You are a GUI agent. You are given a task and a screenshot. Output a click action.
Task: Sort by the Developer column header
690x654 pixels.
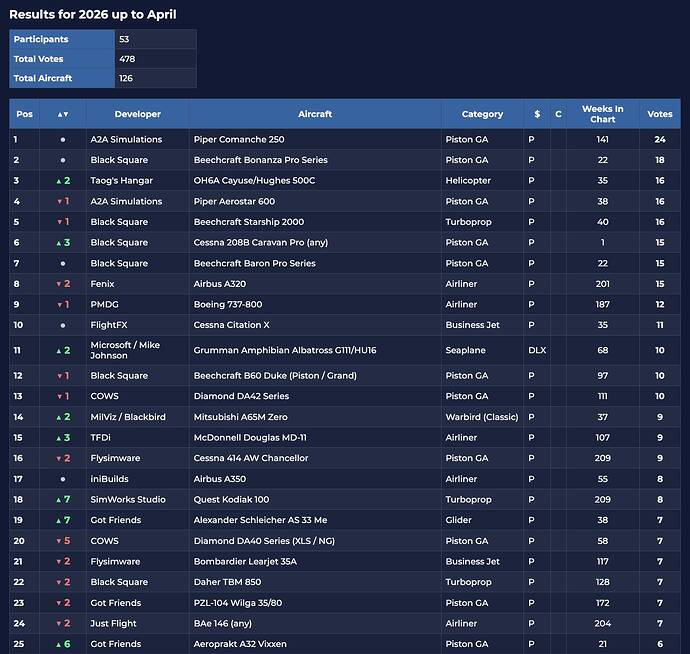coord(137,114)
